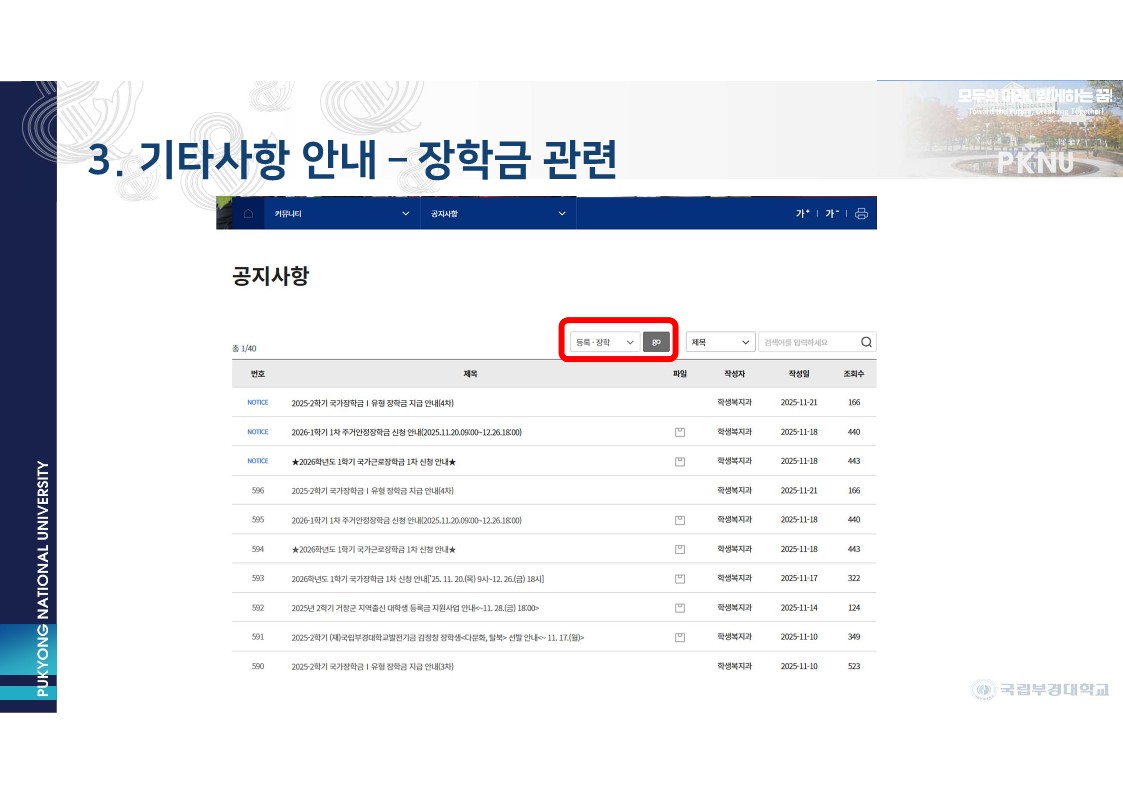Viewport: 1123px width, 794px height.
Task: Click the search magnifier icon
Action: coord(866,342)
